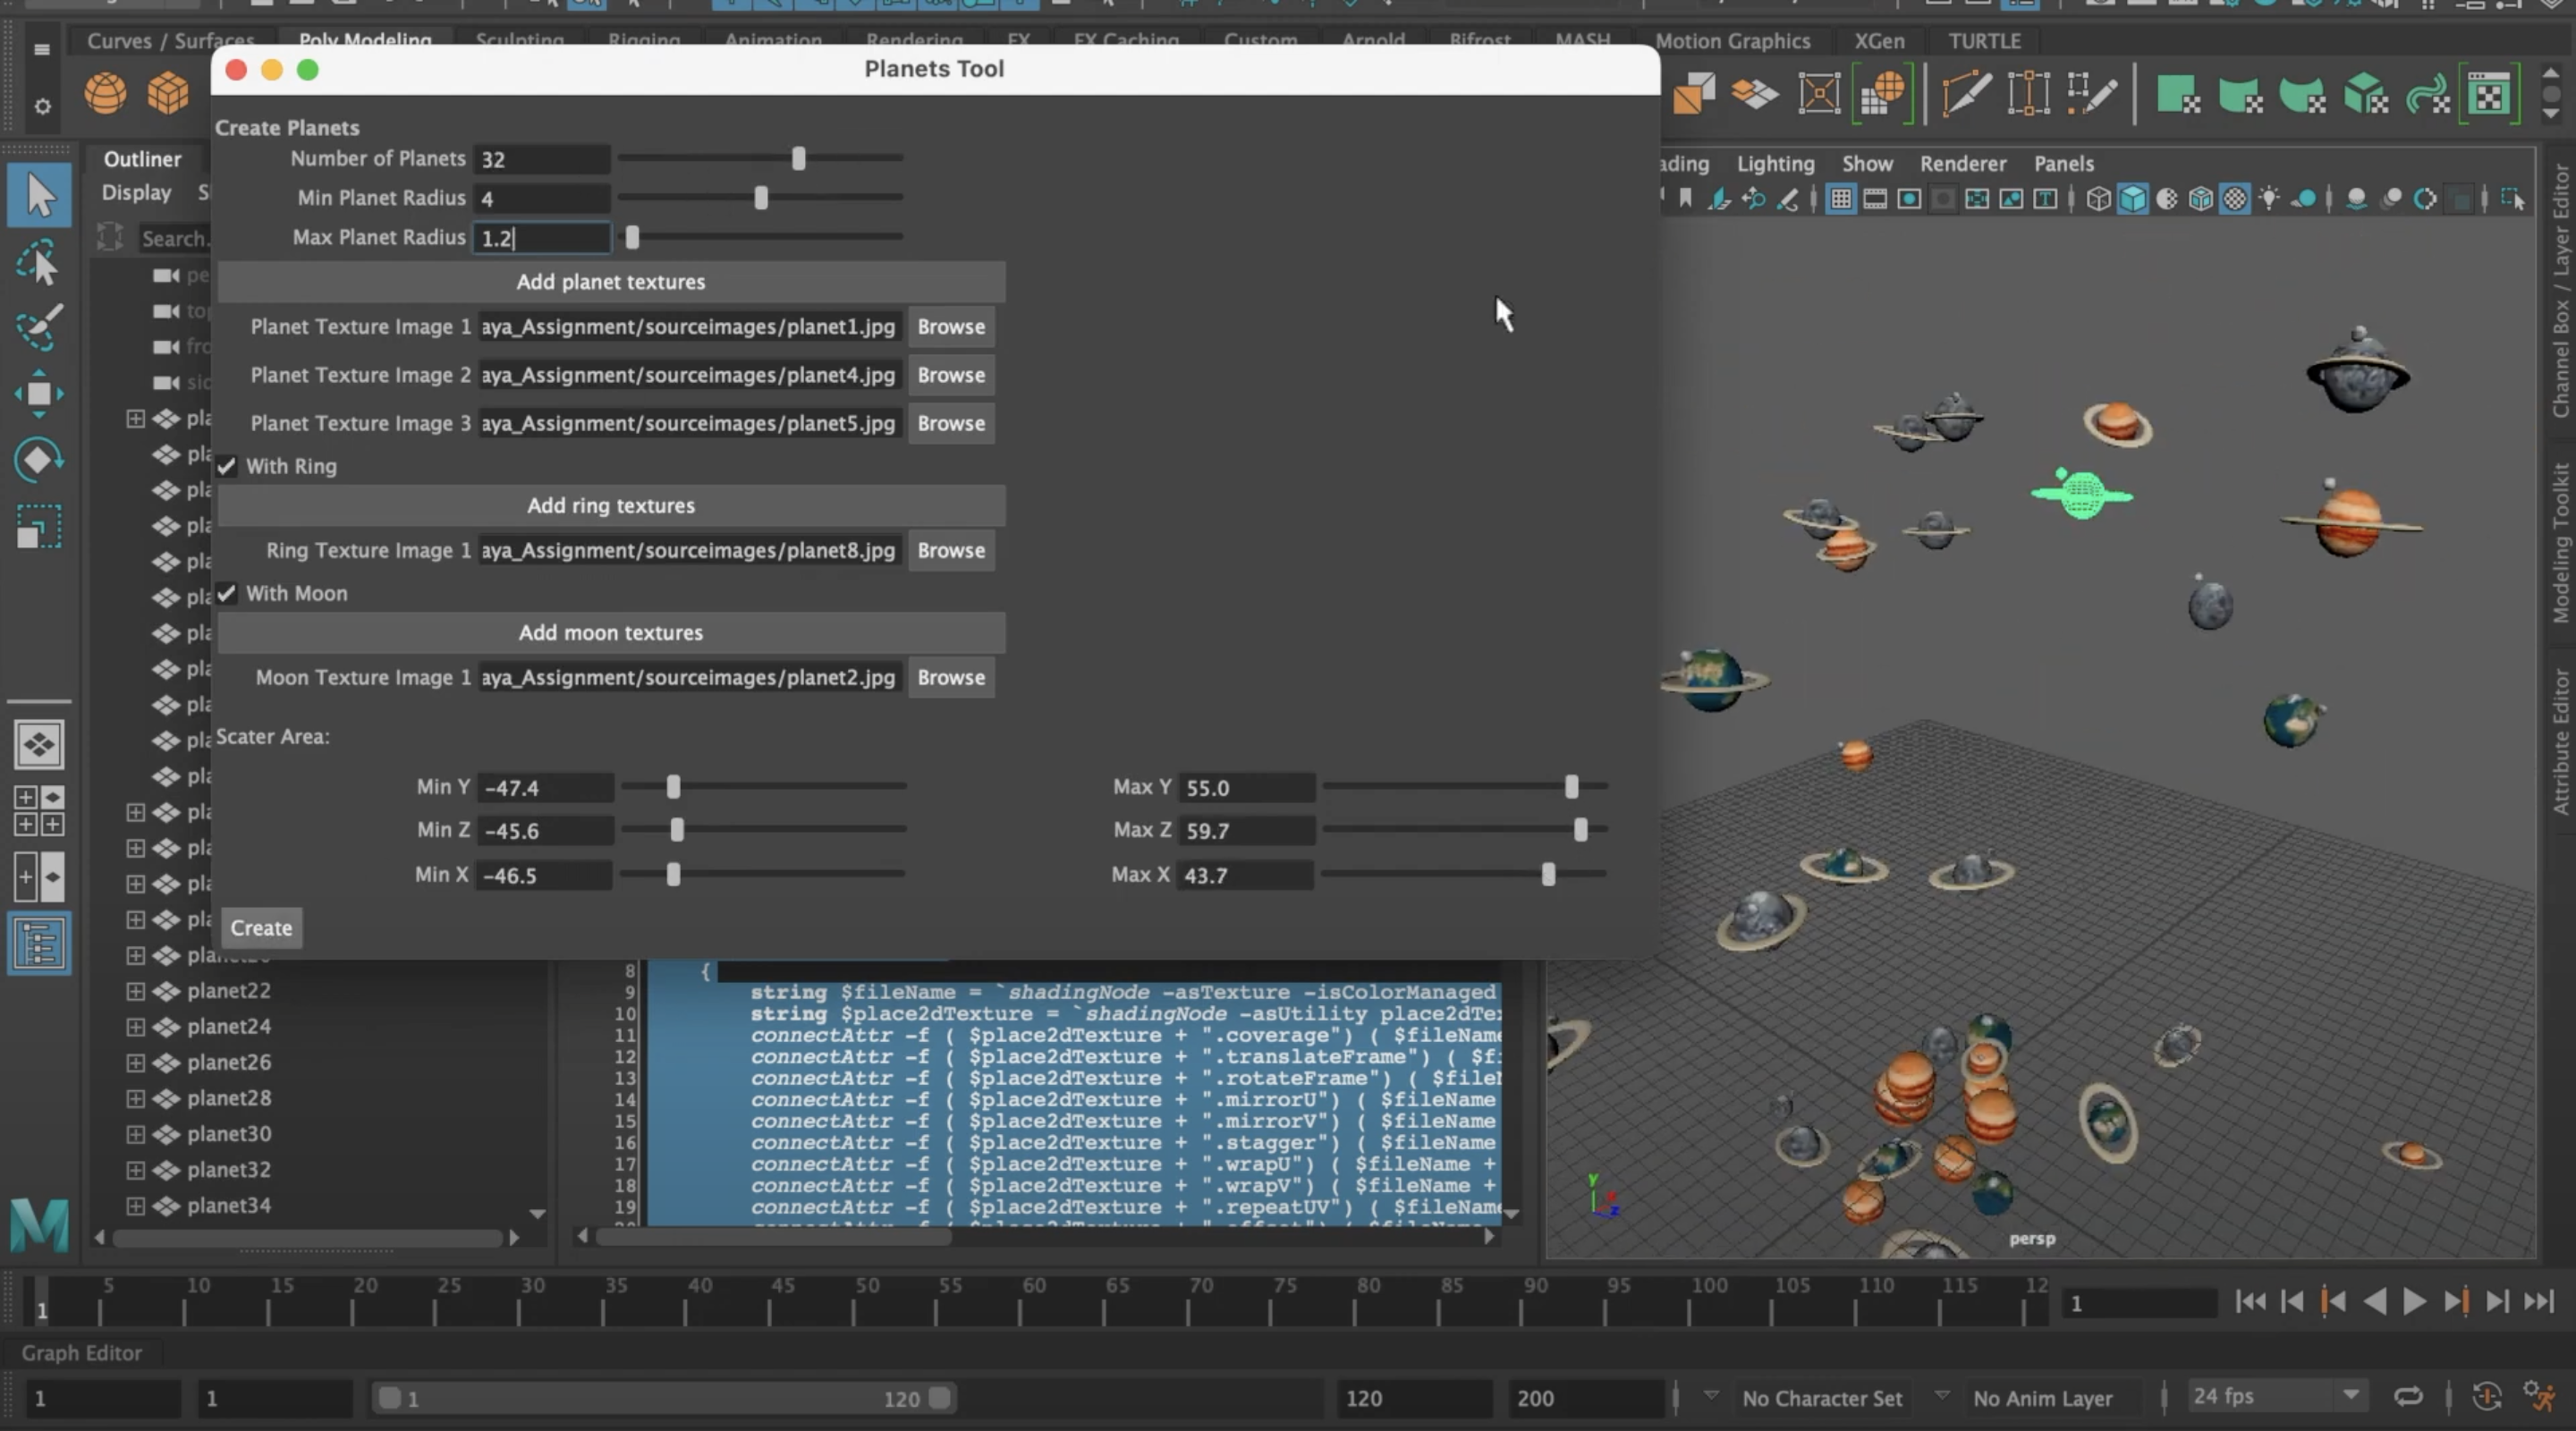2576x1431 pixels.
Task: Select the Rotate tool in the toolbox
Action: [x=40, y=459]
